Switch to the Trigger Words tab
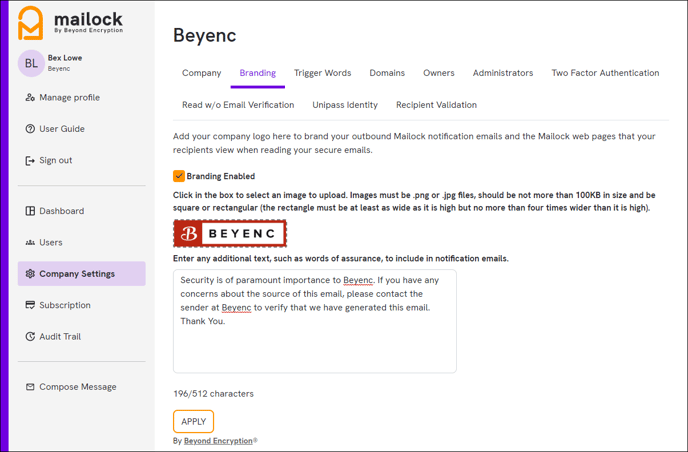Viewport: 688px width, 452px height. [322, 73]
